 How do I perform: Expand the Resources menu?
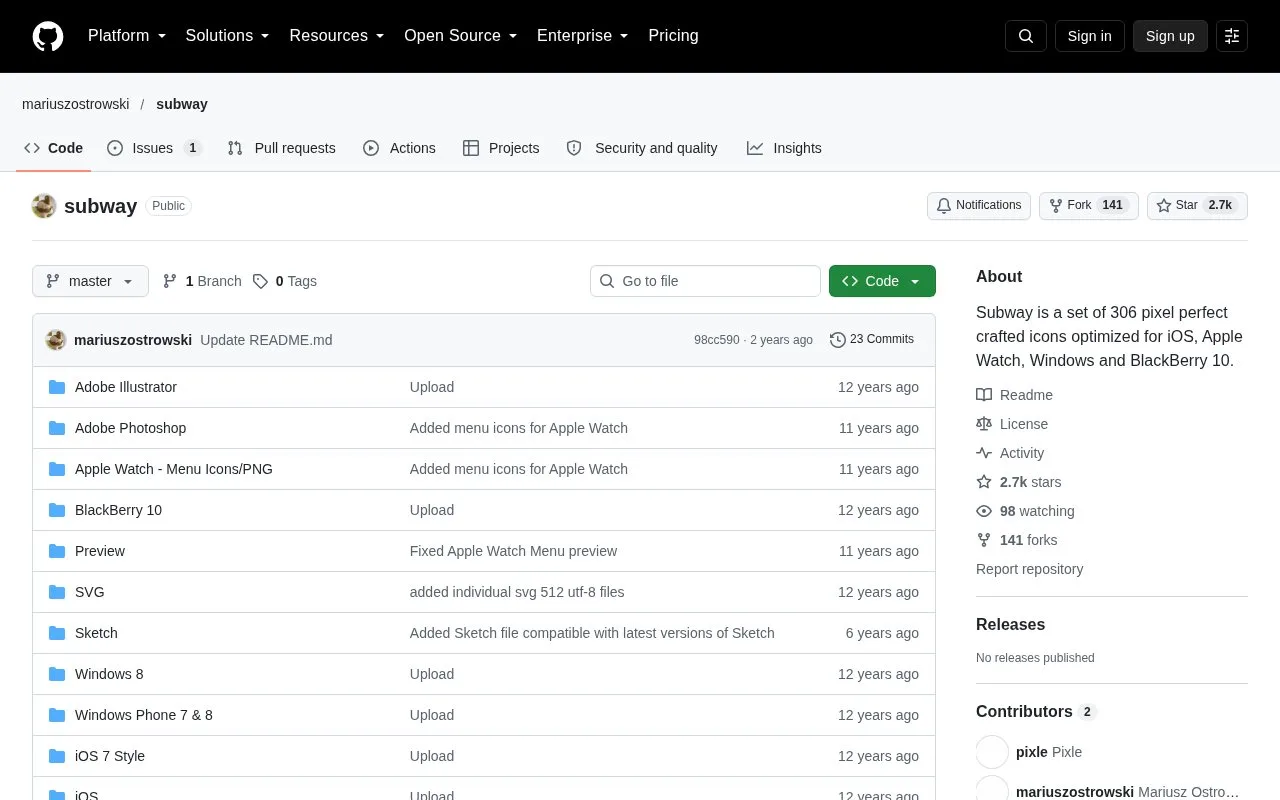[x=337, y=36]
